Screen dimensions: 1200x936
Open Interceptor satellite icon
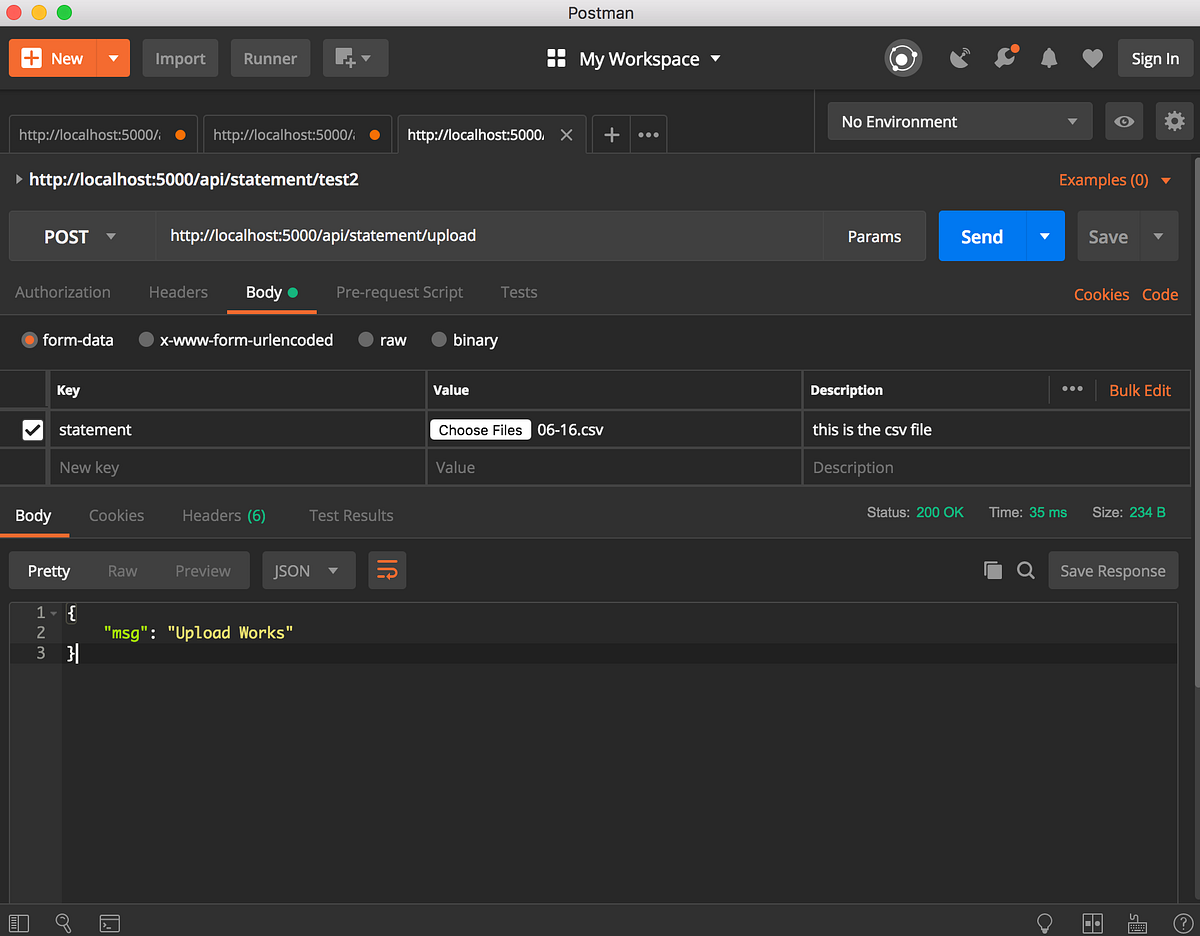pyautogui.click(x=959, y=58)
